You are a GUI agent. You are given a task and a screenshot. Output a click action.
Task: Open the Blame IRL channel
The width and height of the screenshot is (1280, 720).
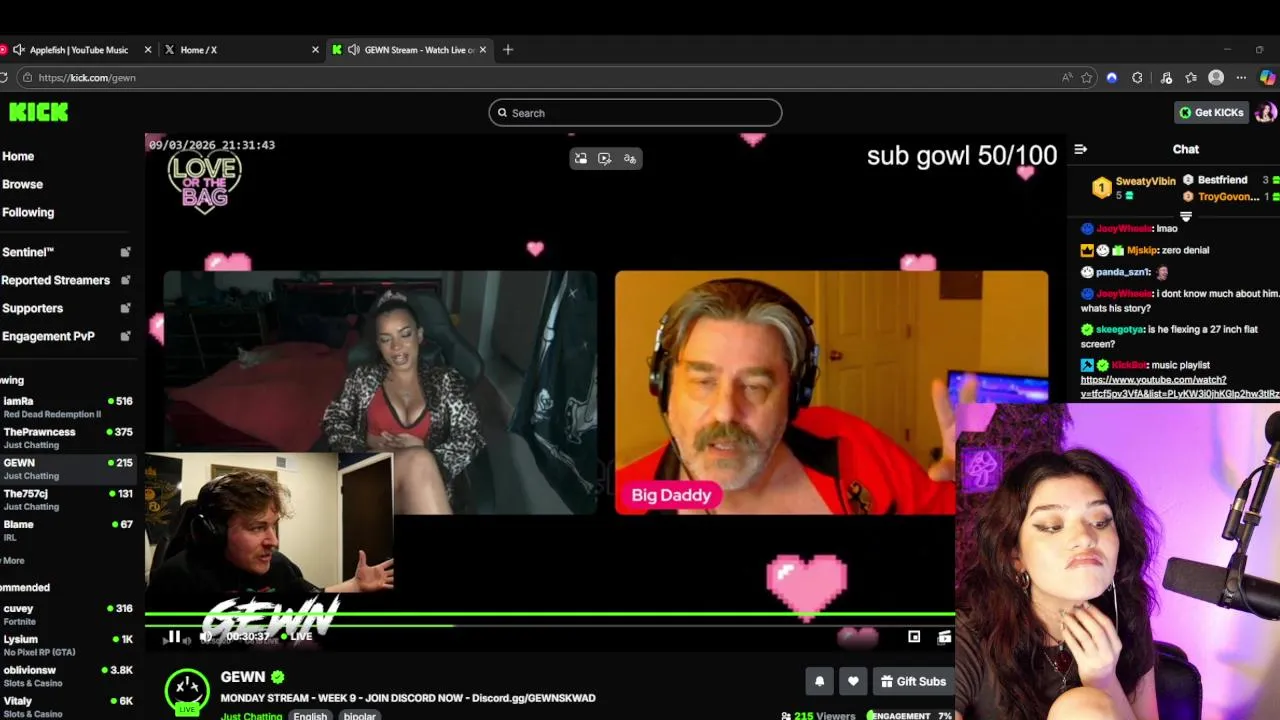pos(68,531)
